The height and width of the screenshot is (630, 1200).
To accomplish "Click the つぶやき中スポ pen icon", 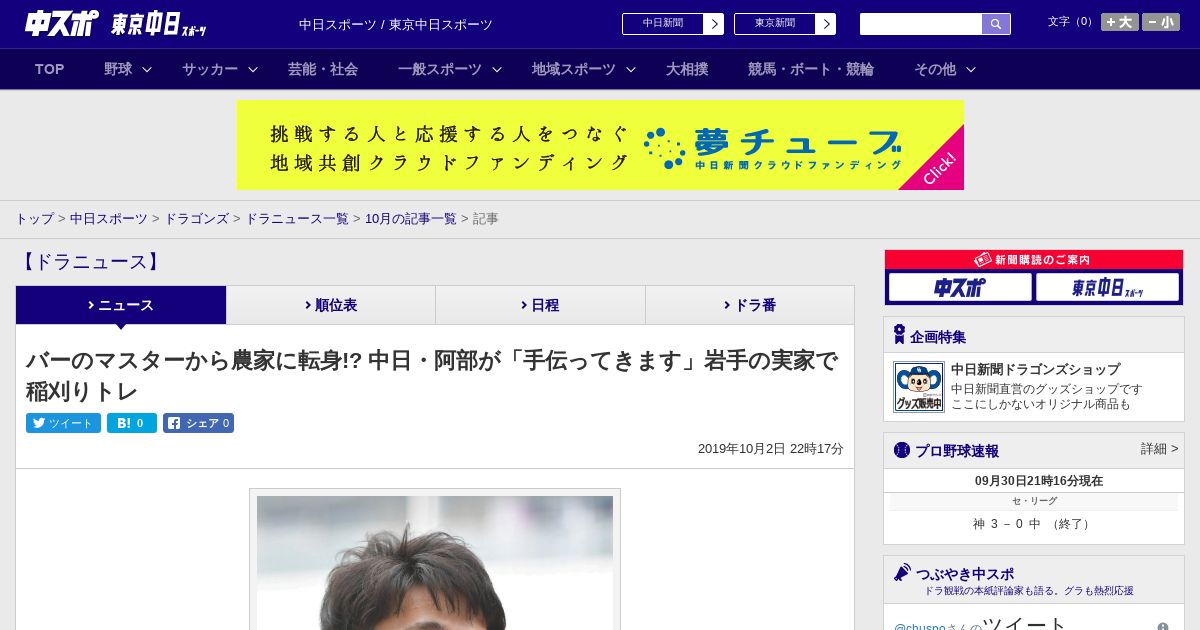I will (902, 573).
